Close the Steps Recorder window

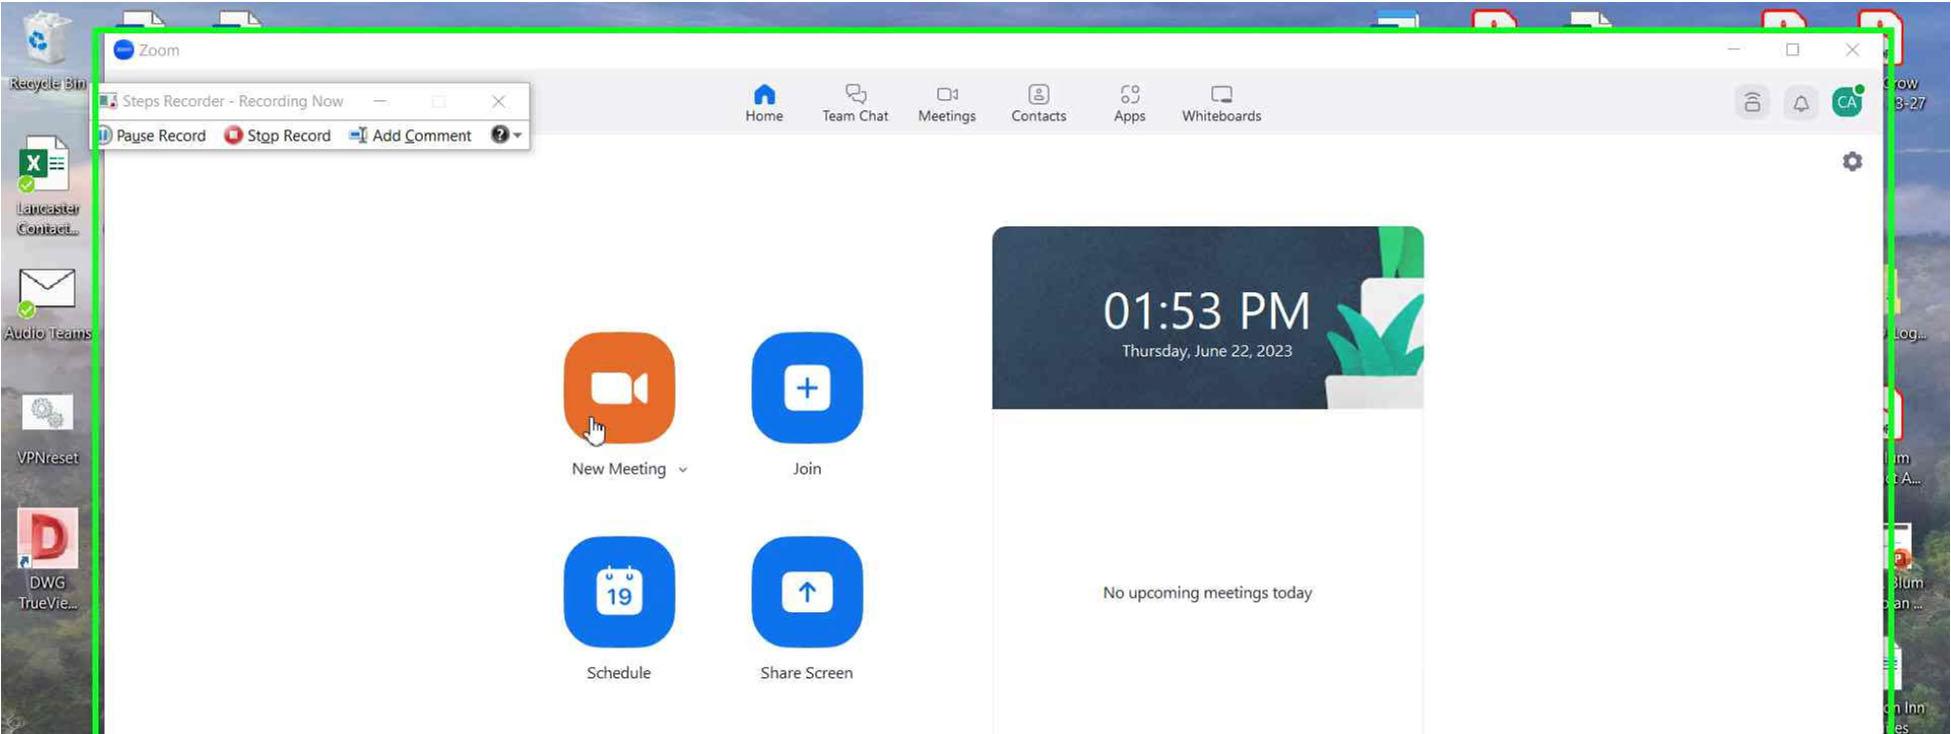pos(498,101)
